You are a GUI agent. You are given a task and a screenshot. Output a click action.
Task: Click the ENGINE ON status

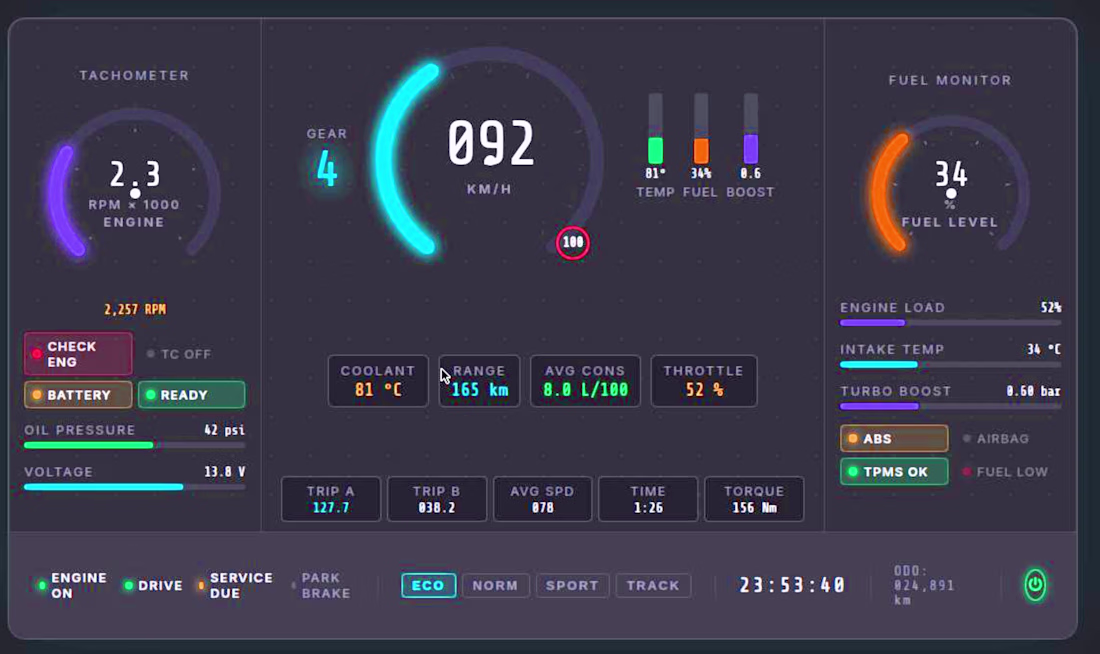[x=72, y=585]
